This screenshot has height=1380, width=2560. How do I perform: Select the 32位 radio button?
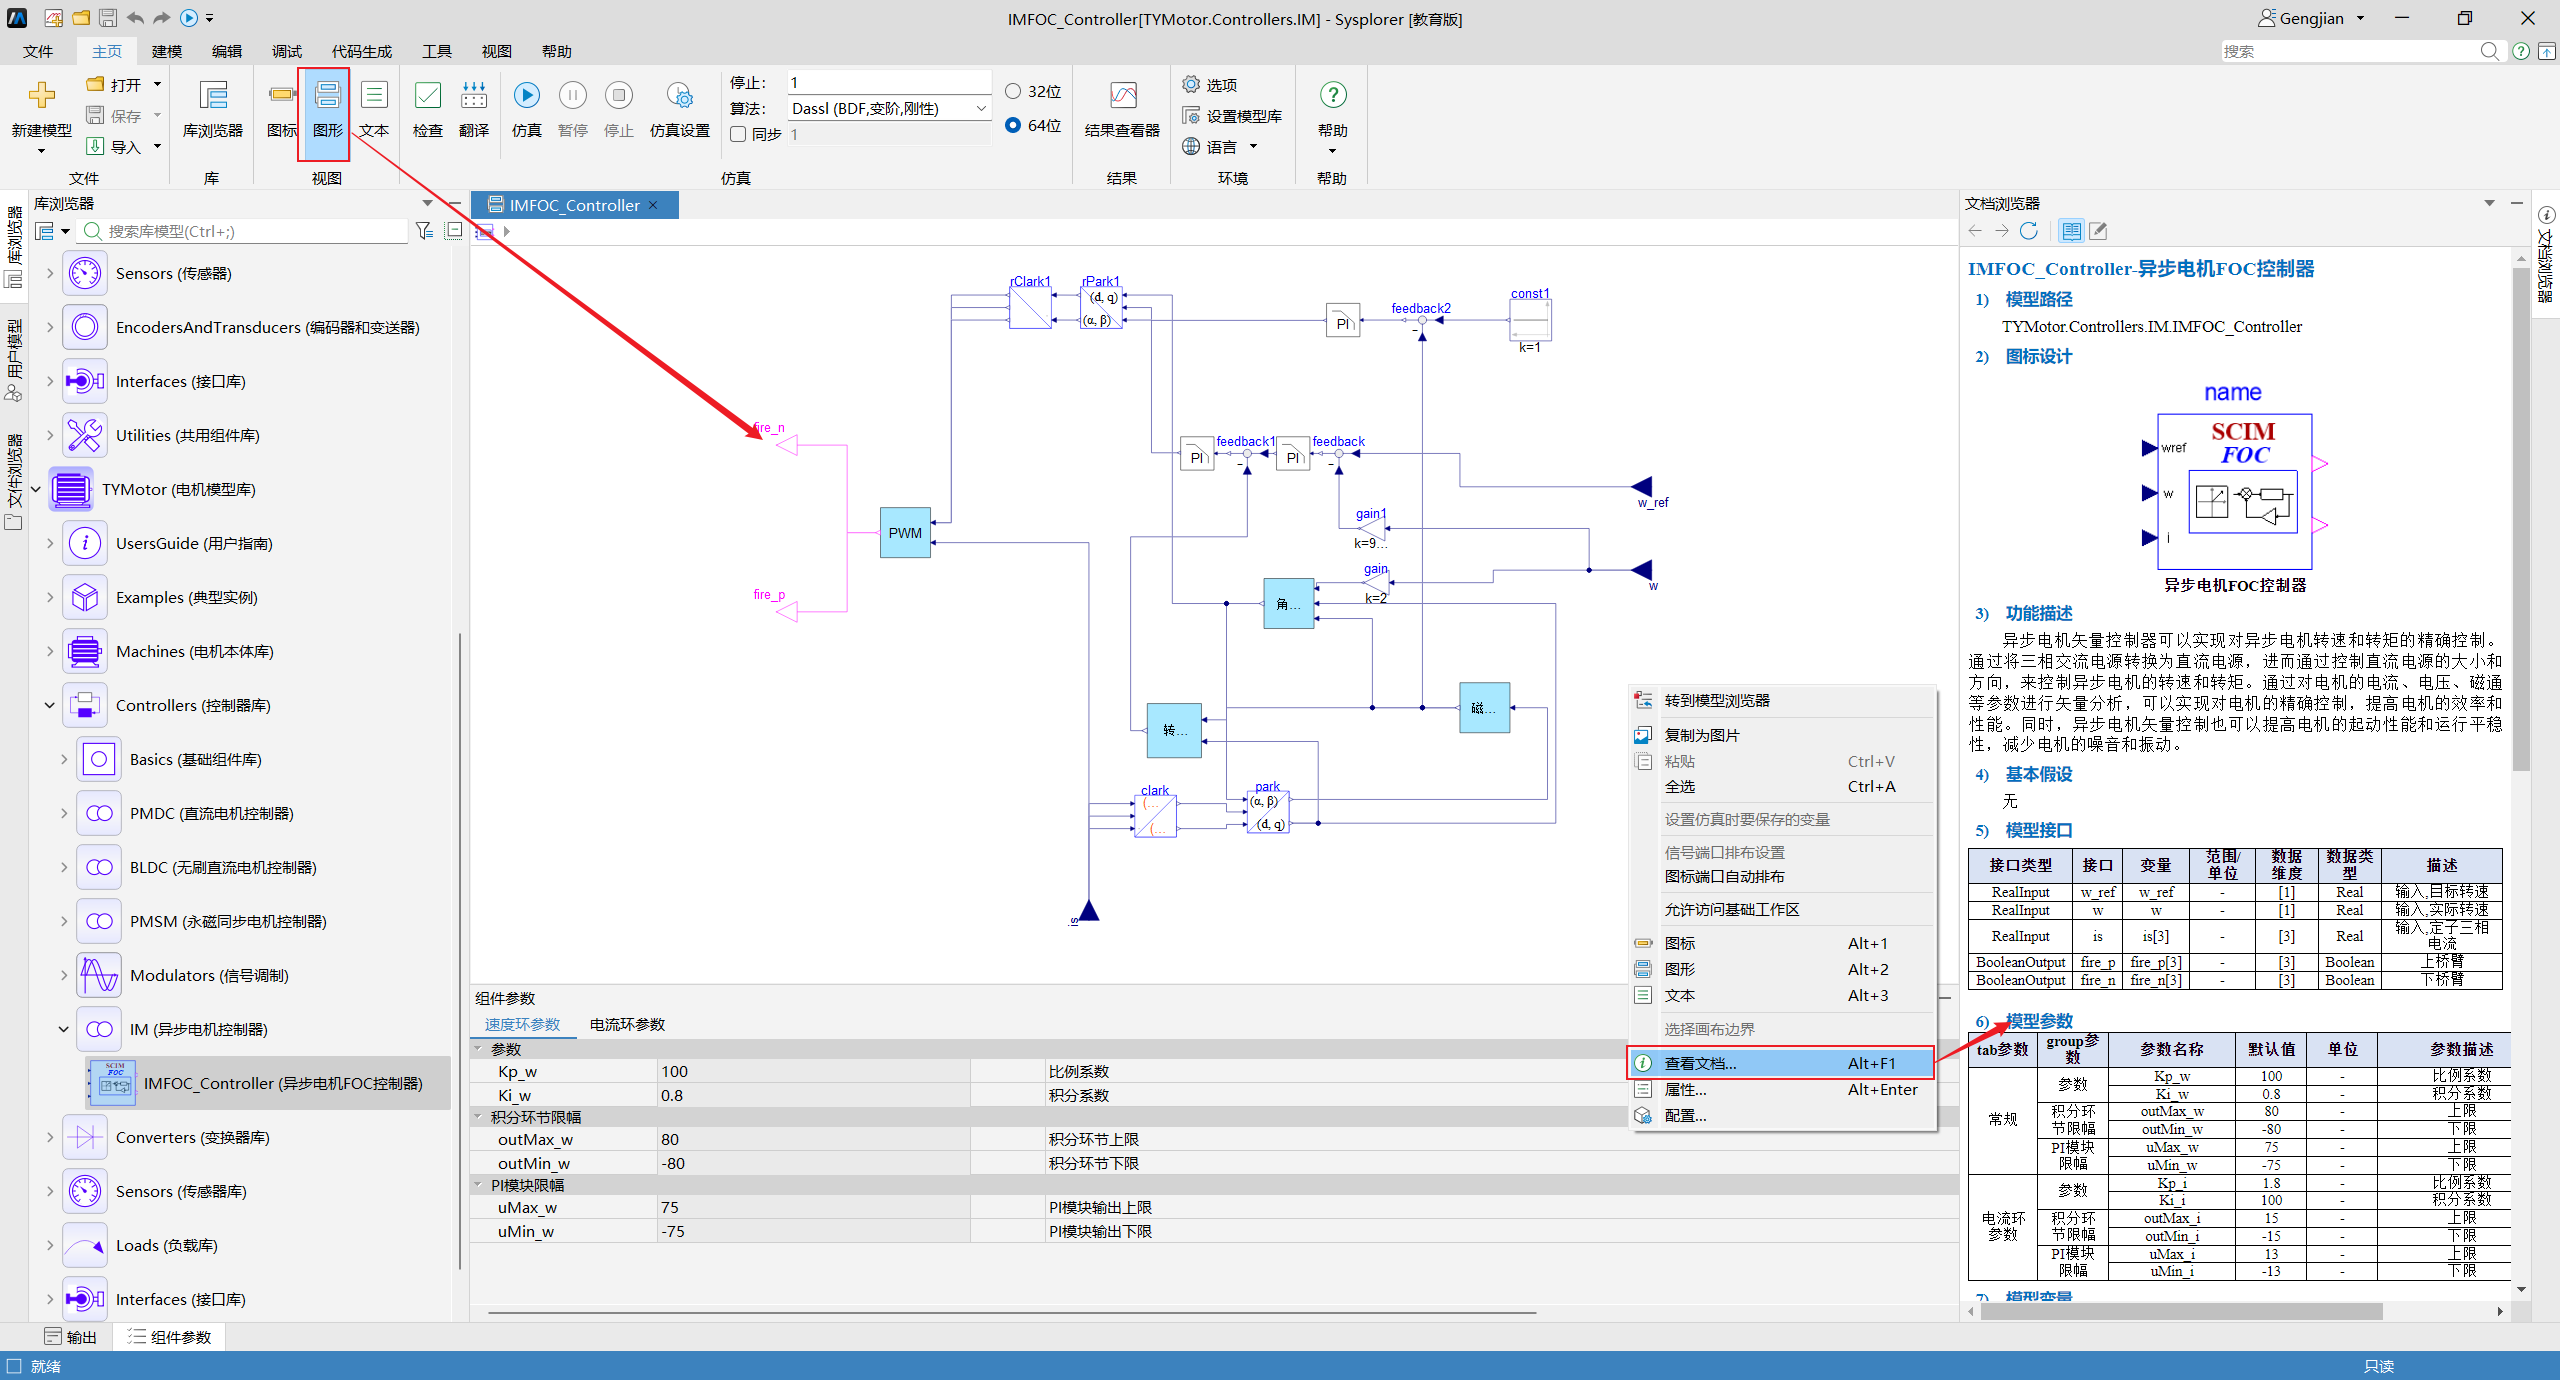tap(1013, 91)
